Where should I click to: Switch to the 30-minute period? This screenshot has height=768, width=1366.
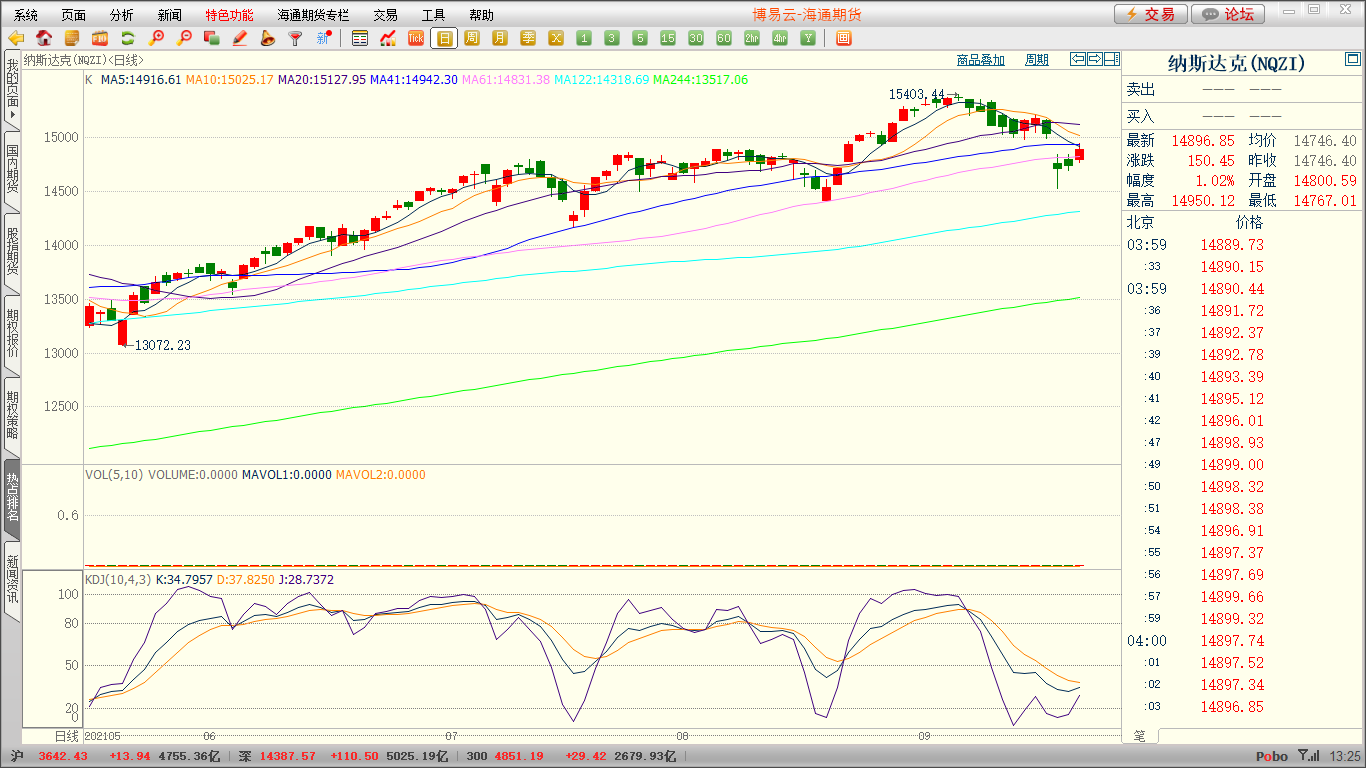(x=696, y=38)
